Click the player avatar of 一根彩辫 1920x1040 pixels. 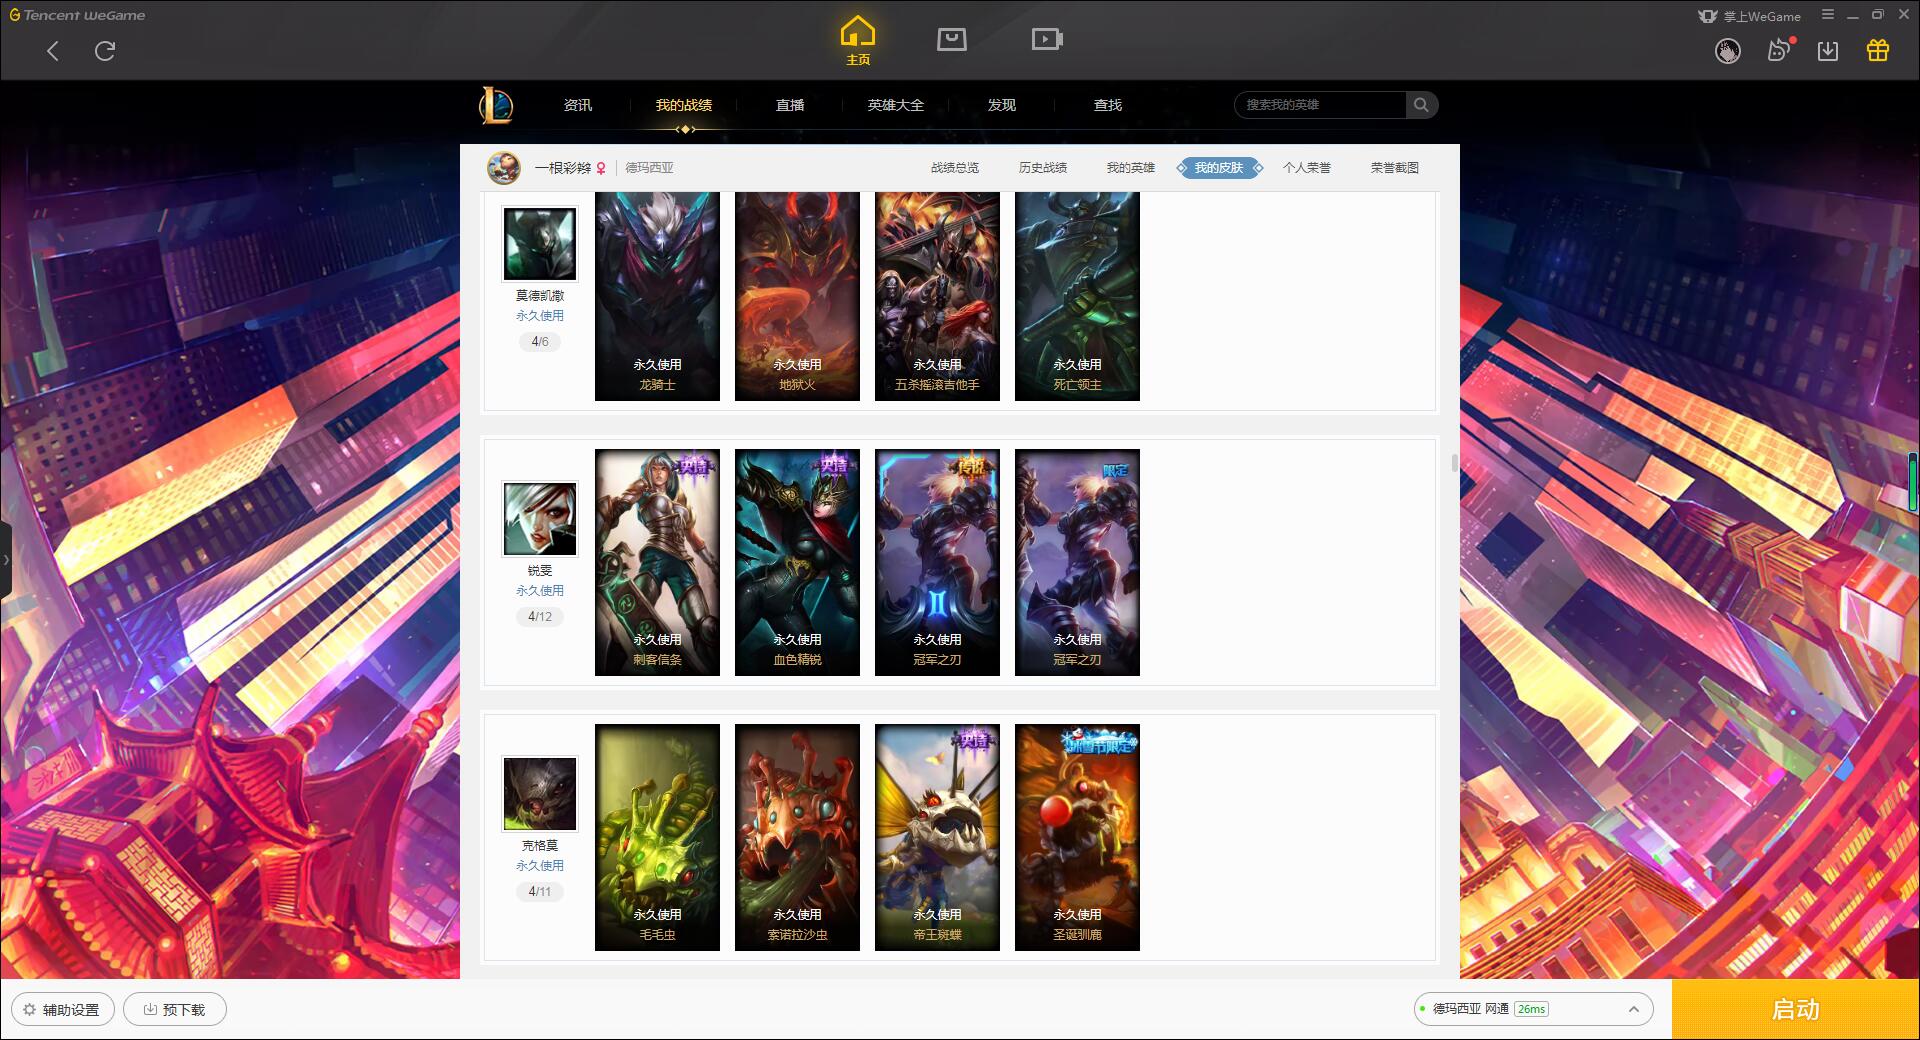click(504, 167)
